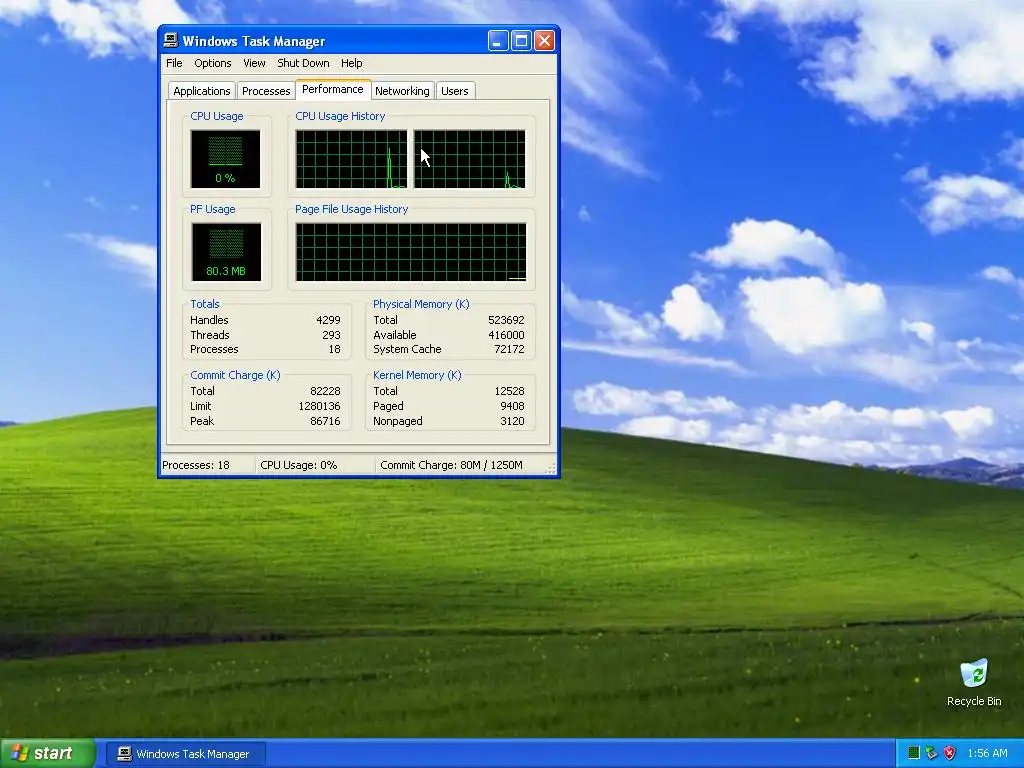Select the Performance tab
The height and width of the screenshot is (768, 1024).
(x=332, y=89)
